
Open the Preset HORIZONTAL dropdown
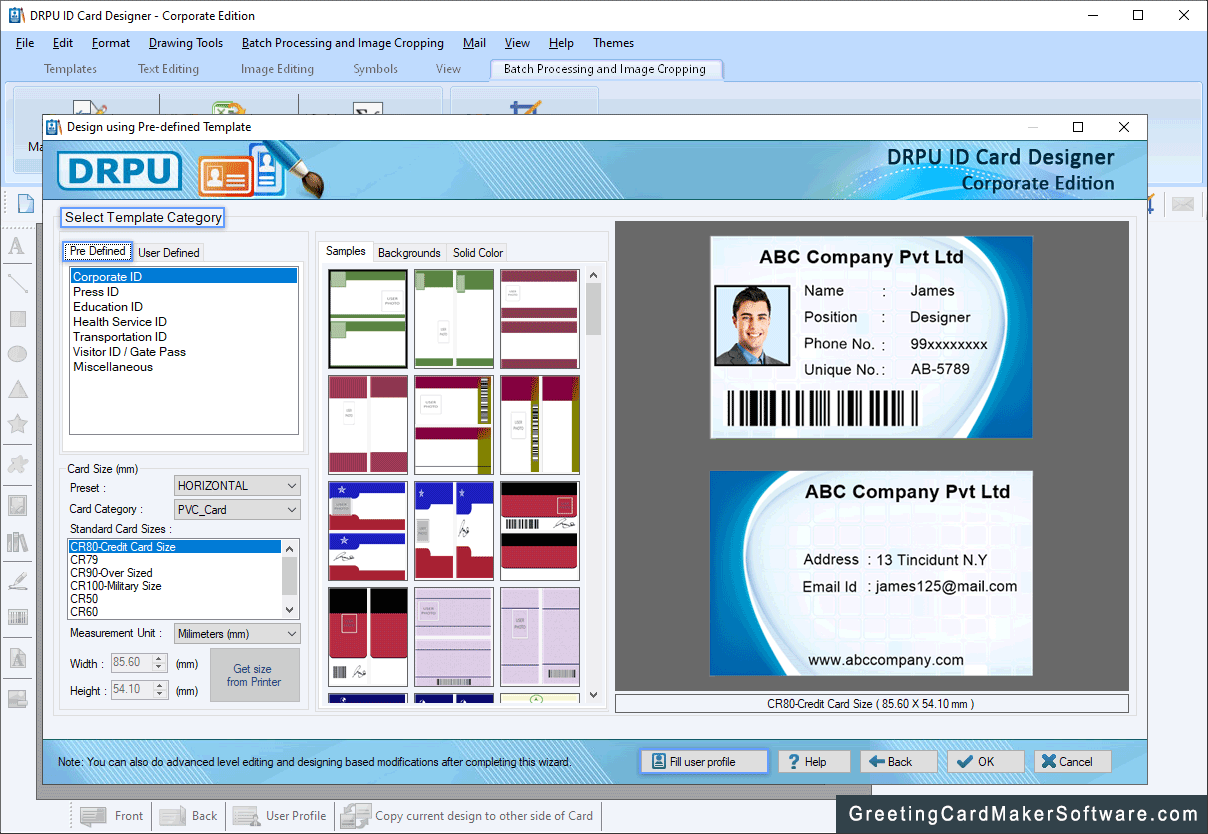237,486
